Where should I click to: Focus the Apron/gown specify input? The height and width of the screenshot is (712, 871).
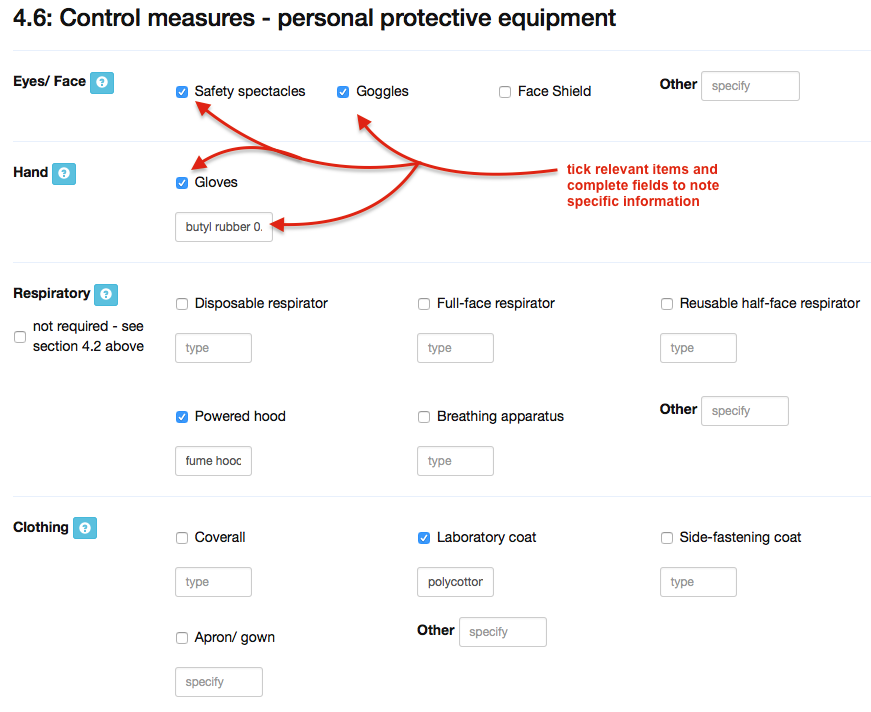pyautogui.click(x=219, y=682)
